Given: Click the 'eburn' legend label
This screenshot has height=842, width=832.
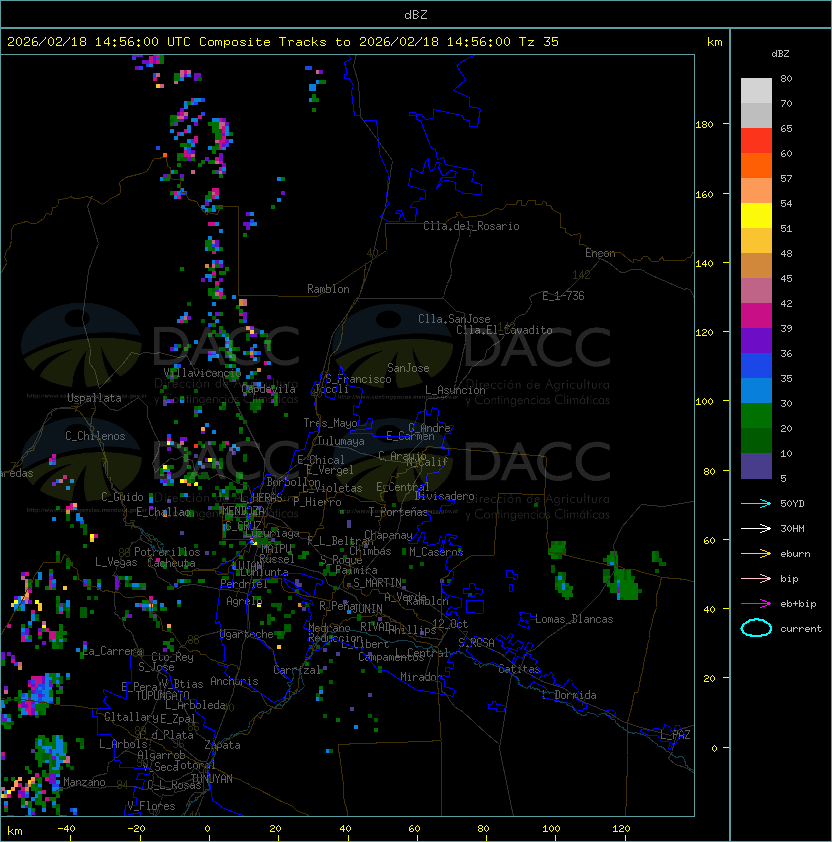Looking at the screenshot, I should [x=795, y=554].
